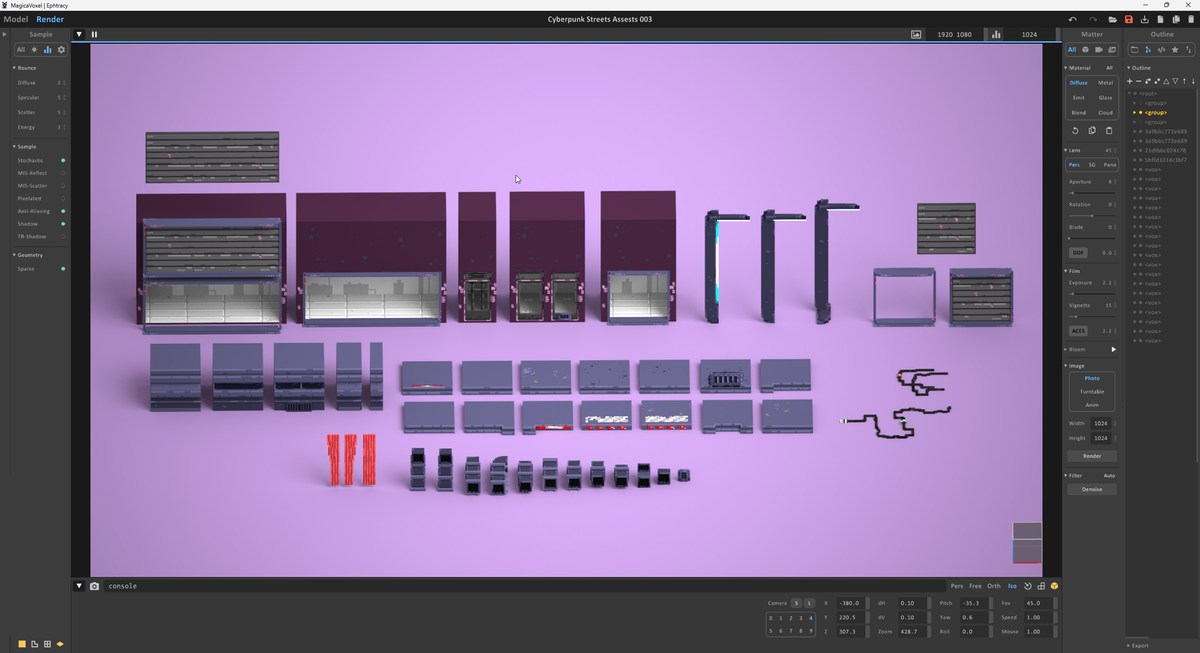Click the star icon in Outline panel

point(1175,49)
